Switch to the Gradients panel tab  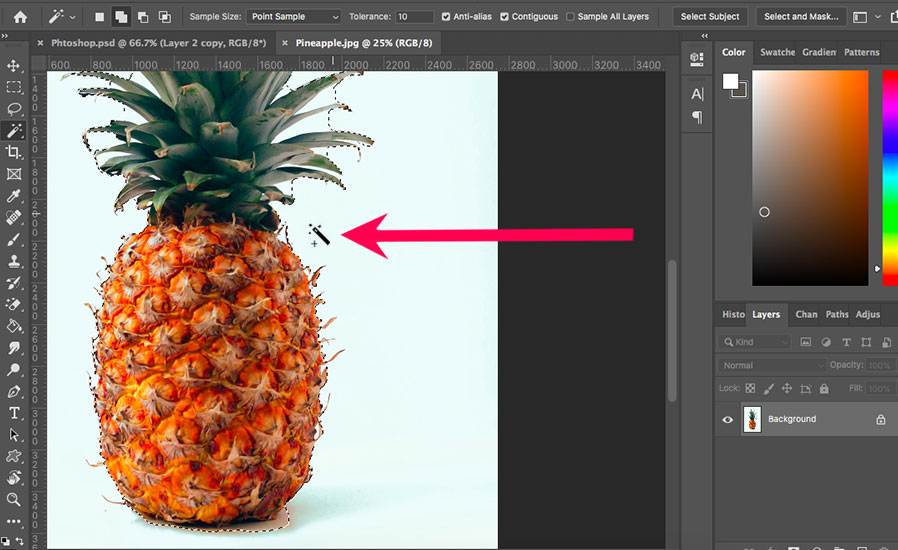pos(819,52)
